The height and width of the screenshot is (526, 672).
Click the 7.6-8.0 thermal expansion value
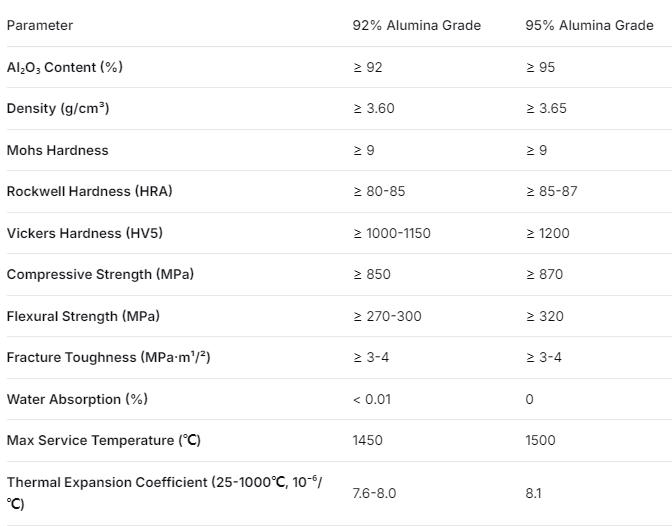(374, 493)
